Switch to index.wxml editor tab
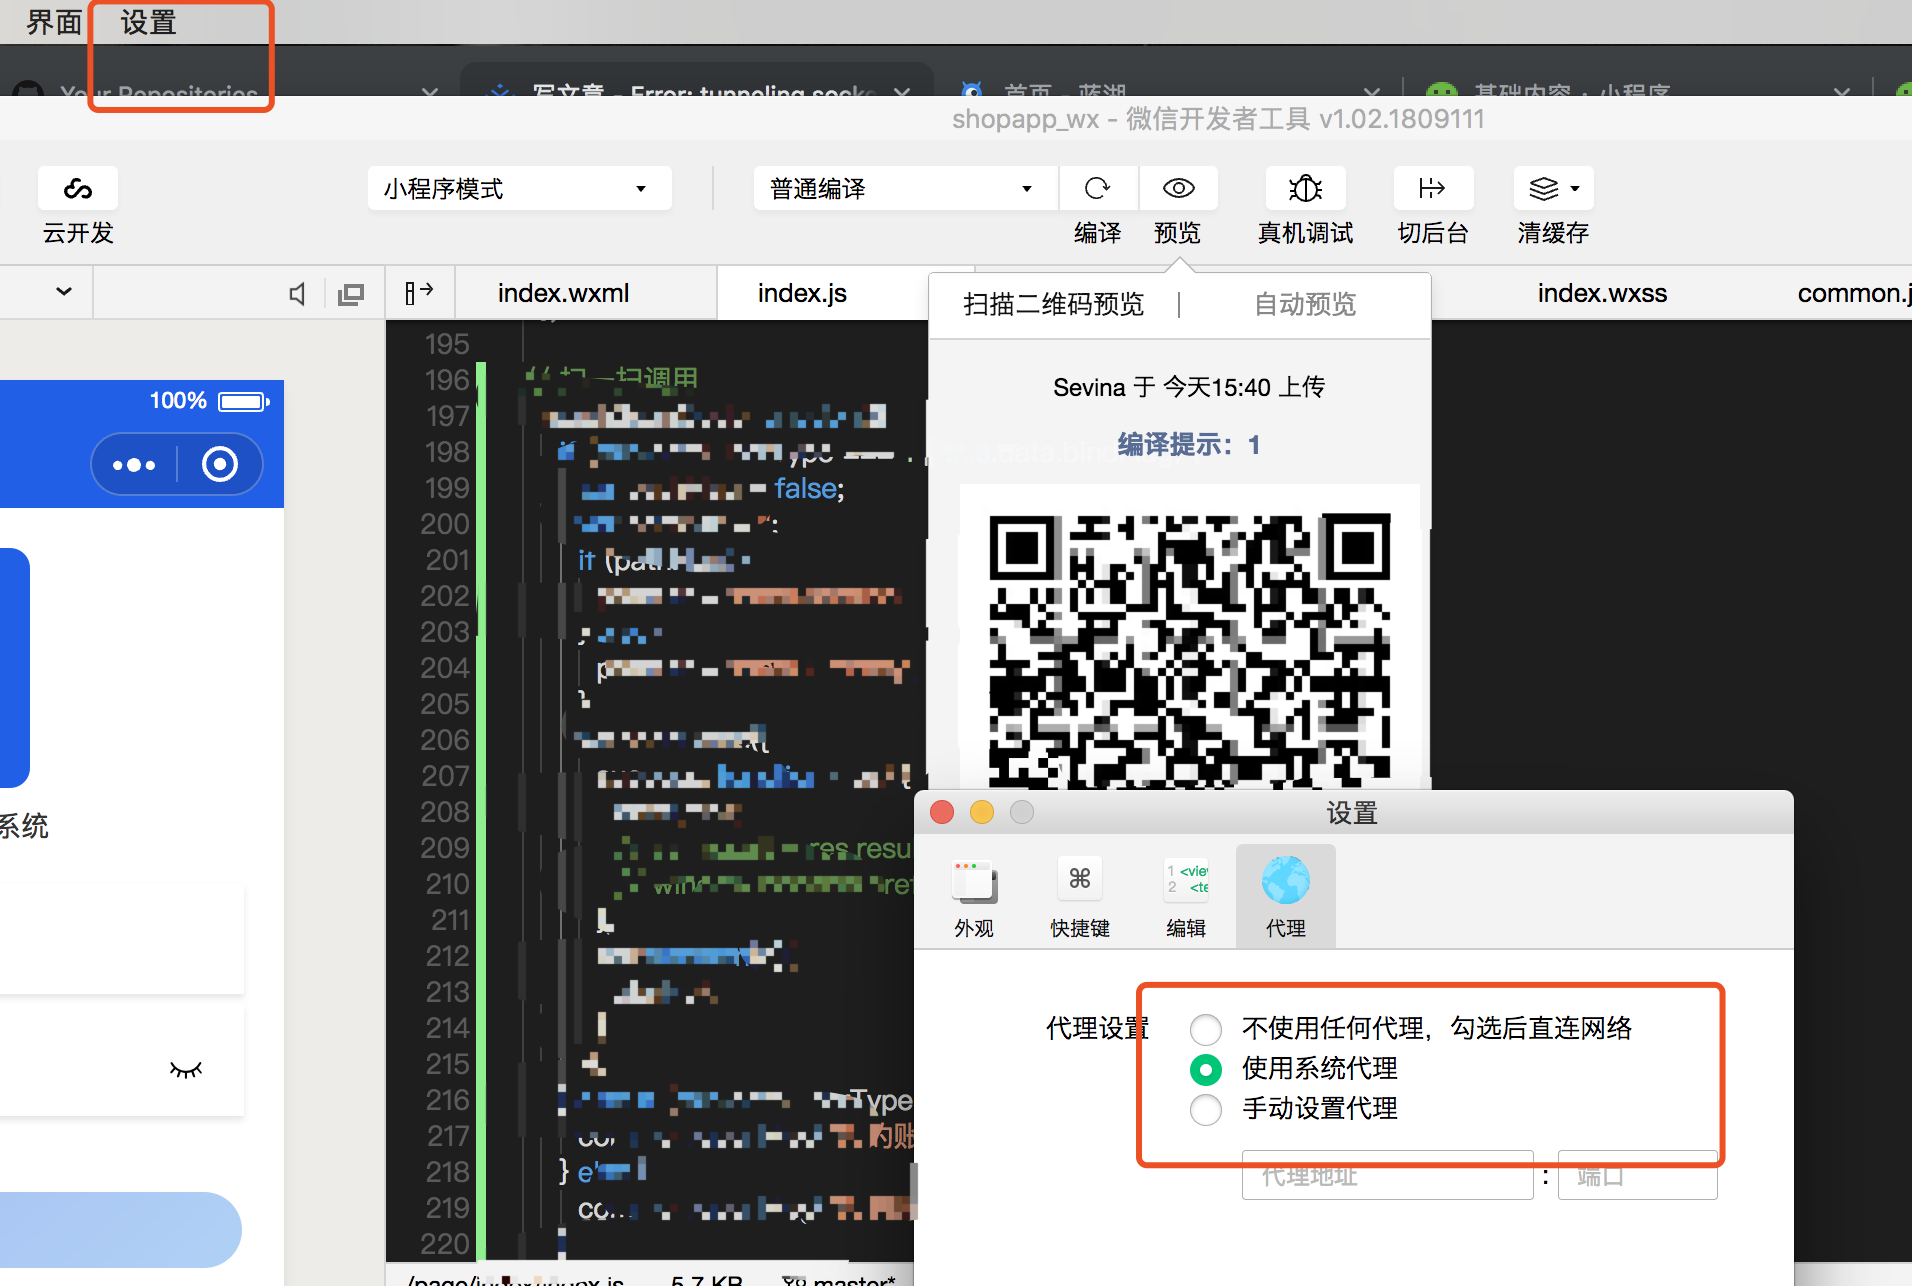The width and height of the screenshot is (1912, 1286). click(x=564, y=293)
